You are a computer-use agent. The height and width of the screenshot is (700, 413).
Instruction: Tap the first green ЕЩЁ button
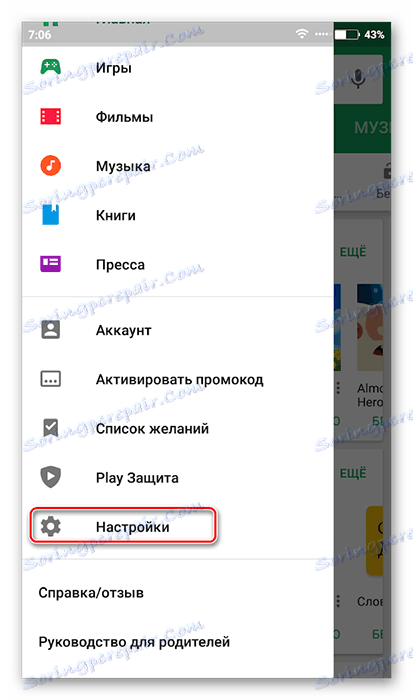pos(353,252)
